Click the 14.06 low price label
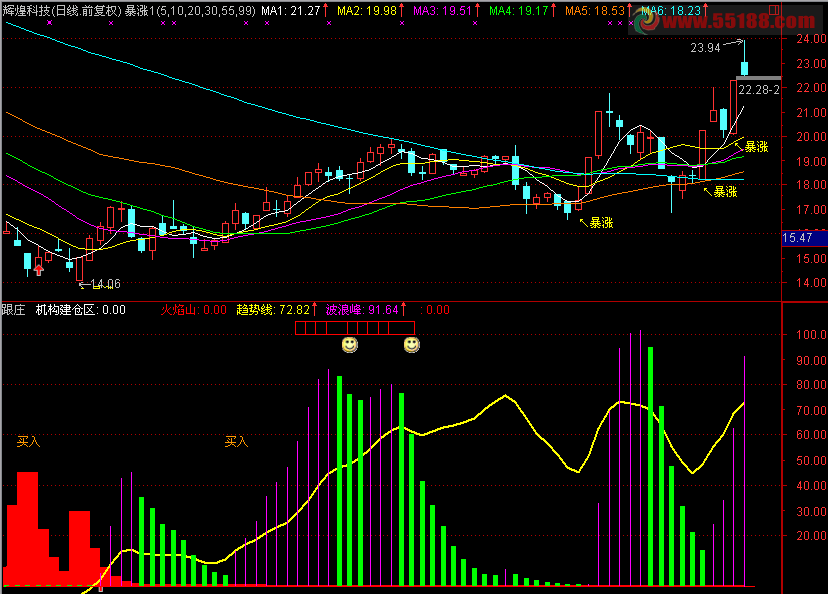Screen dimensions: 828x594 (x=106, y=284)
